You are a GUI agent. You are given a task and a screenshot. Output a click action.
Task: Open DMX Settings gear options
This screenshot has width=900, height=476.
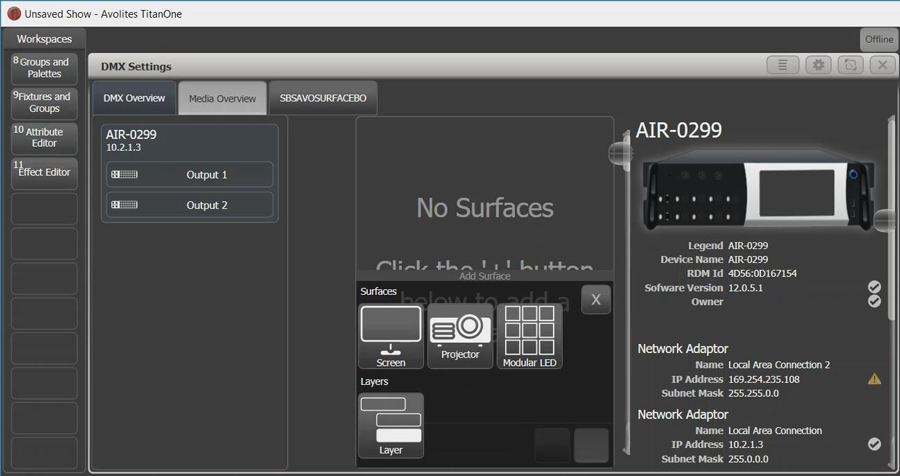point(818,65)
